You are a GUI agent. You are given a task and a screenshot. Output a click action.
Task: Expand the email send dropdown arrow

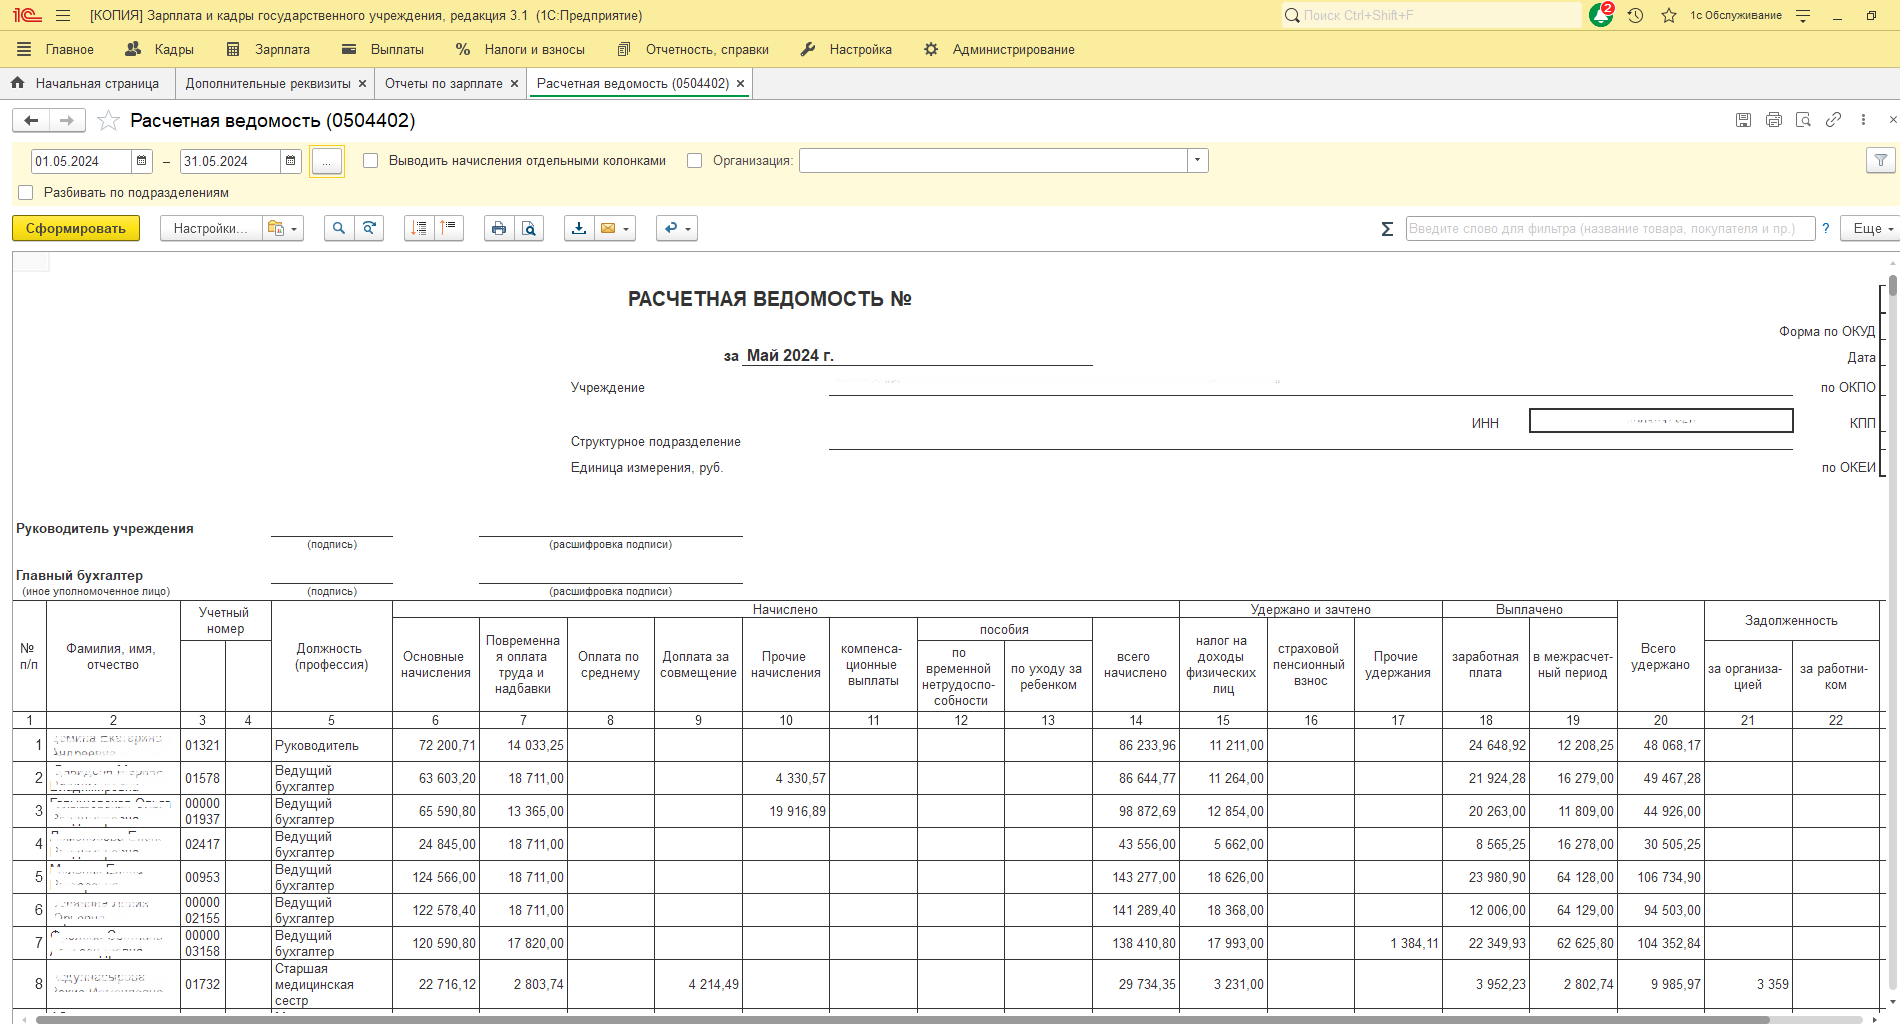pyautogui.click(x=626, y=229)
